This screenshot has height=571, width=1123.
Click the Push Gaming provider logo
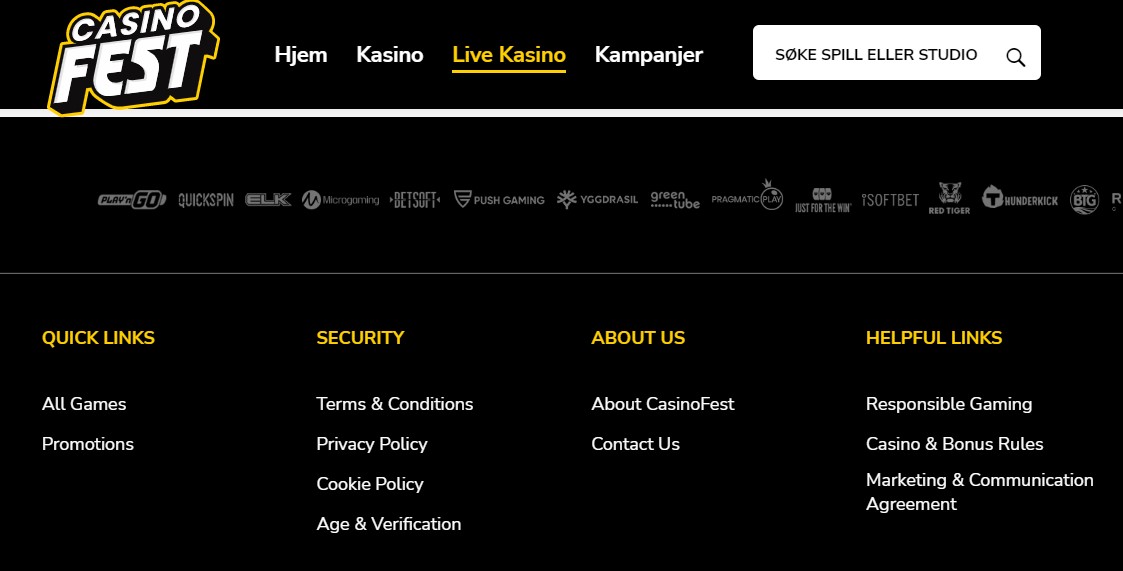(x=499, y=200)
